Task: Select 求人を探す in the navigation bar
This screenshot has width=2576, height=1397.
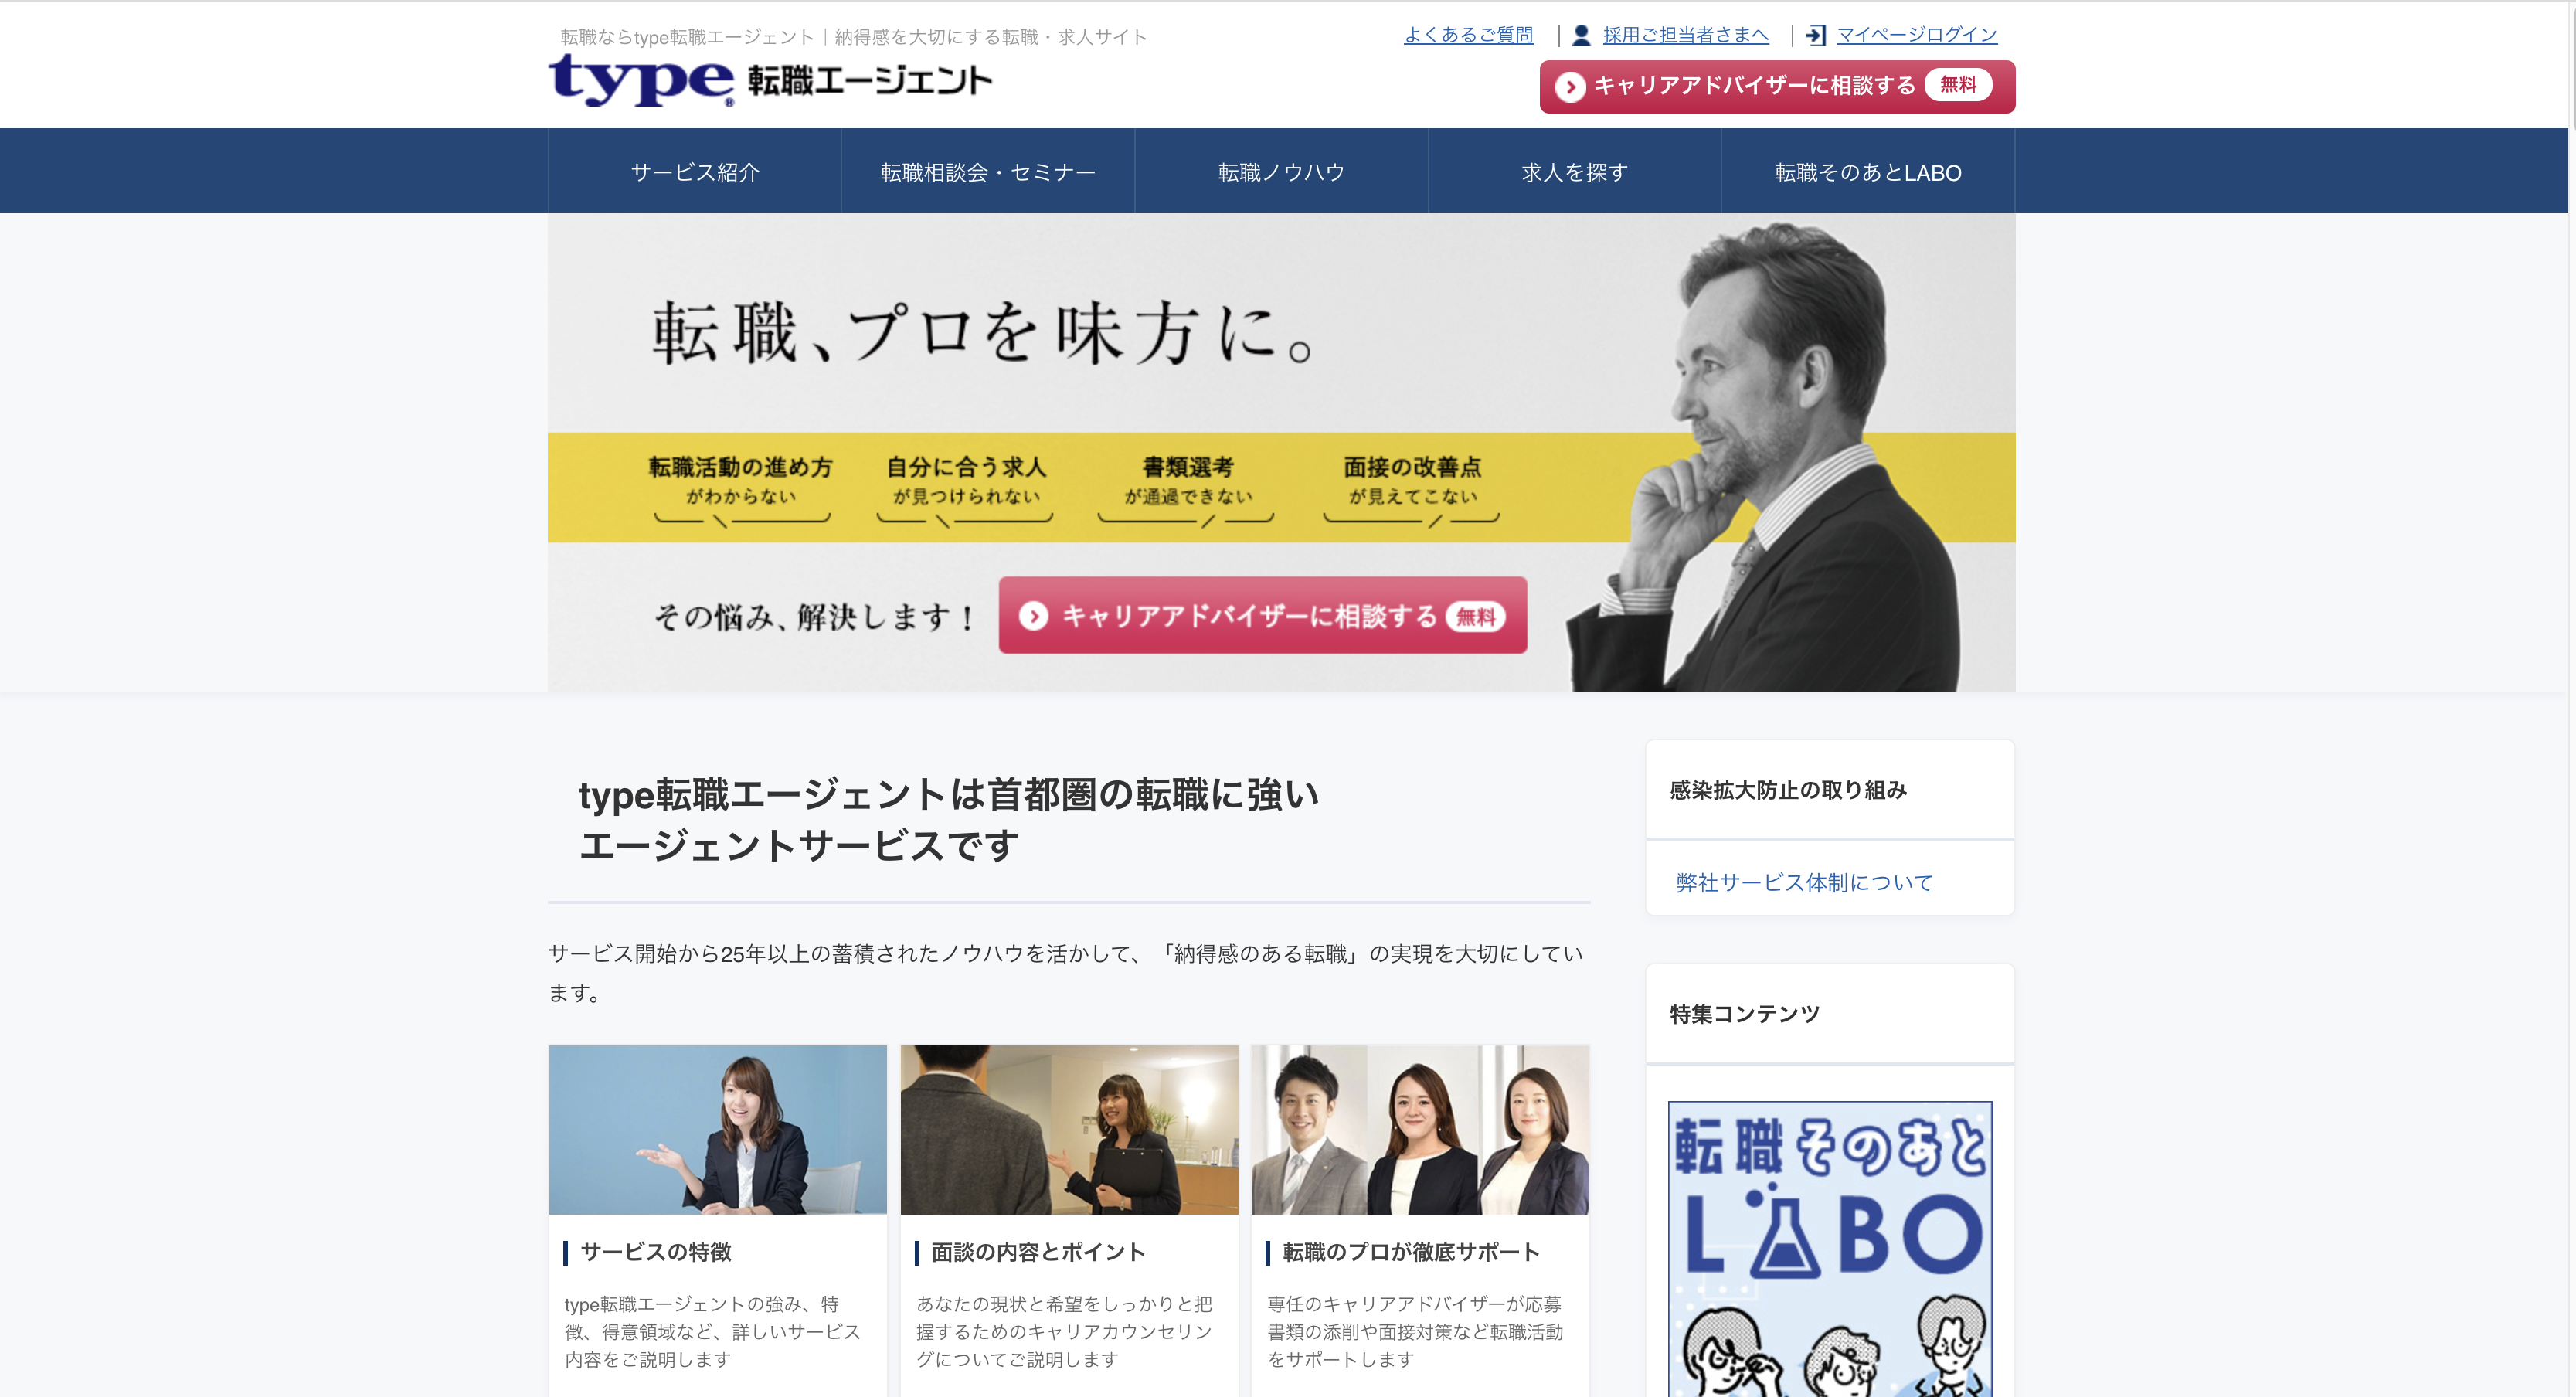Action: point(1573,170)
